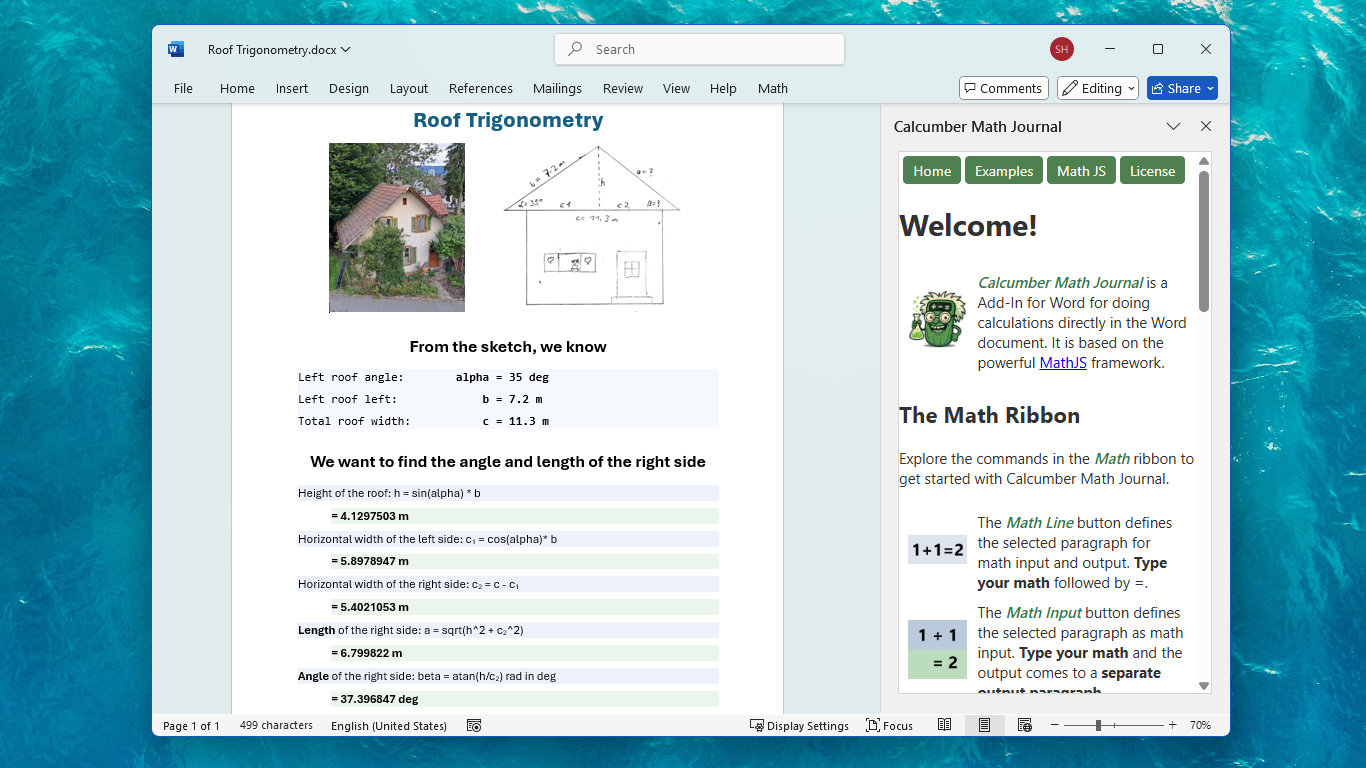Image resolution: width=1366 pixels, height=768 pixels.
Task: Switch to Read Mode view
Action: coord(944,725)
